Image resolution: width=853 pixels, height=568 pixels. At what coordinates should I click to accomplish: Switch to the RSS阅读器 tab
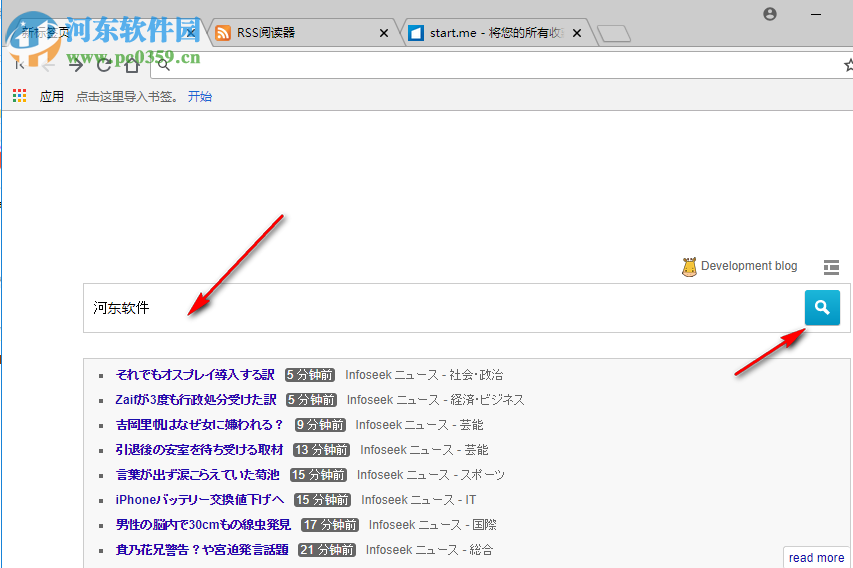(305, 33)
